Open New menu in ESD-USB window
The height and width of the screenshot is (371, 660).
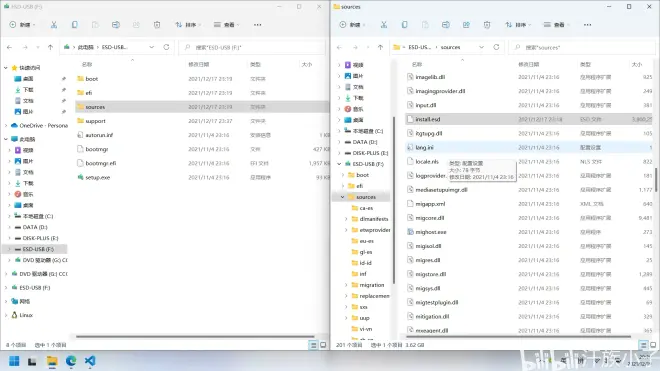(22, 25)
